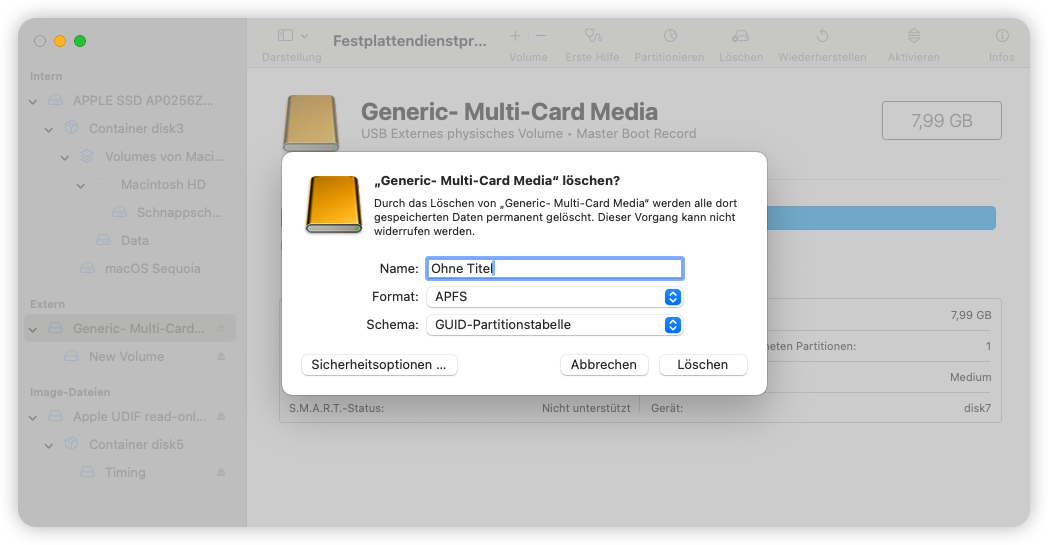Select the Festplattendienstpr... window title
The width and height of the screenshot is (1048, 545).
[x=410, y=41]
